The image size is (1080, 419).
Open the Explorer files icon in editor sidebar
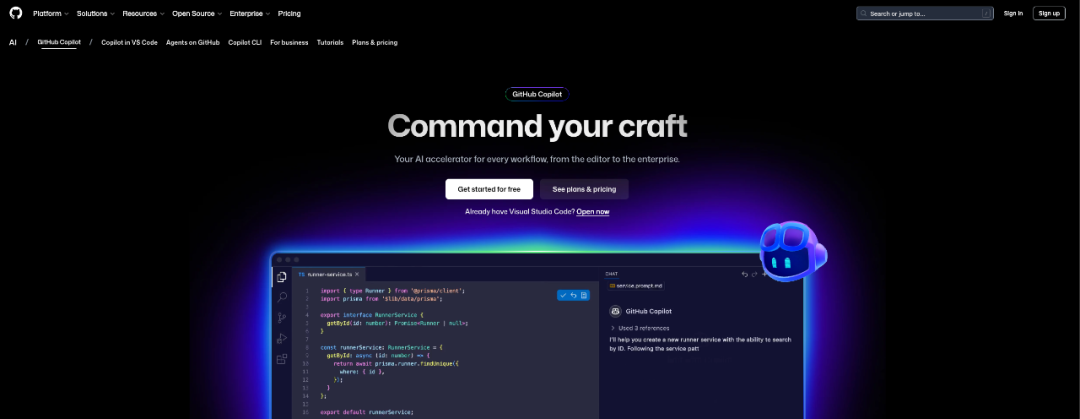point(282,277)
